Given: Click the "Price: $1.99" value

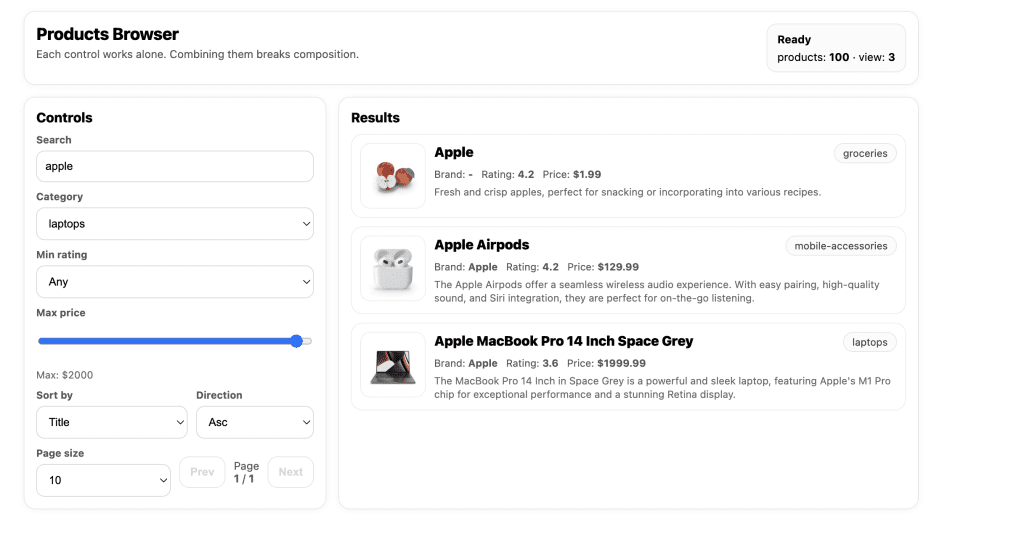Looking at the screenshot, I should (x=572, y=174).
